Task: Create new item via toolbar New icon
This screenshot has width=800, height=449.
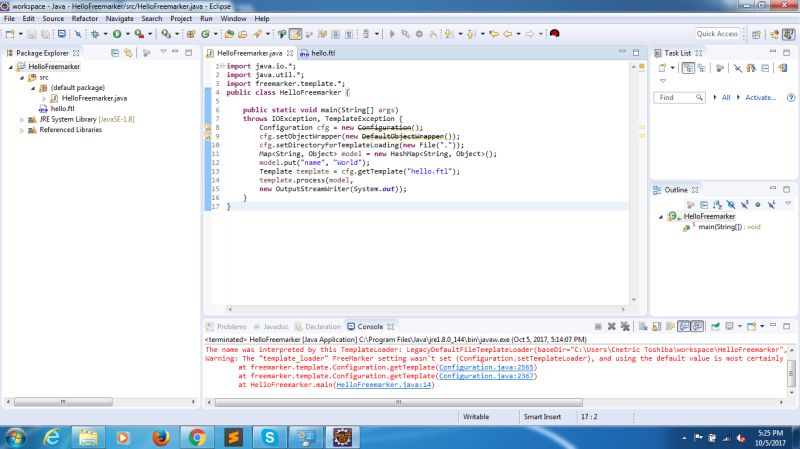Action: coord(10,34)
